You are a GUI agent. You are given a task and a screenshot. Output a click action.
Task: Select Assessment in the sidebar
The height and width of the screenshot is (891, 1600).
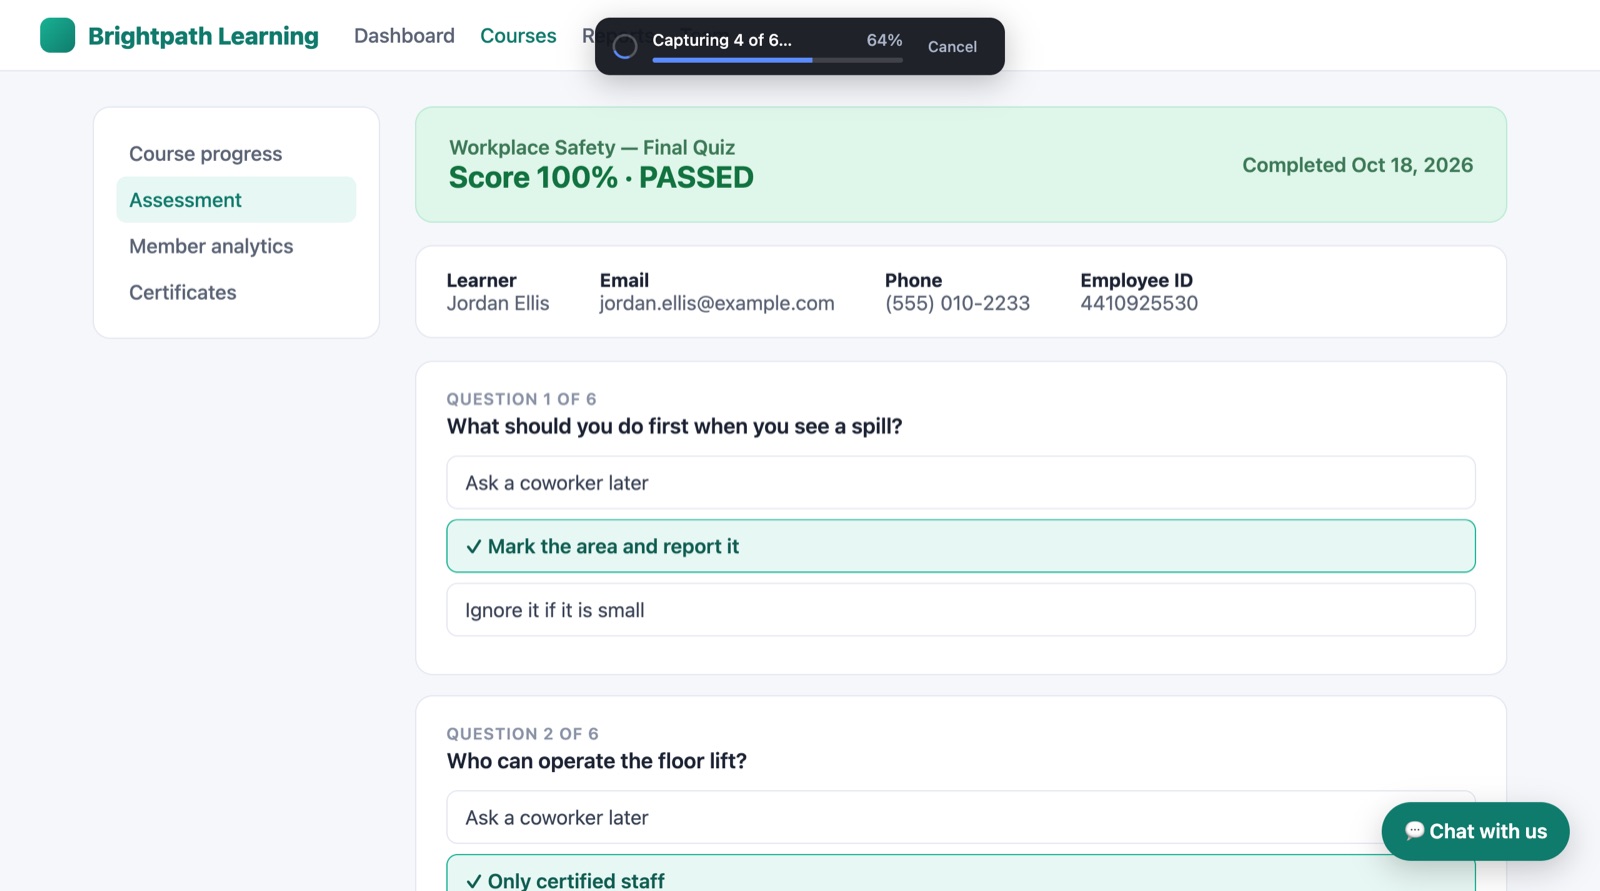click(236, 200)
